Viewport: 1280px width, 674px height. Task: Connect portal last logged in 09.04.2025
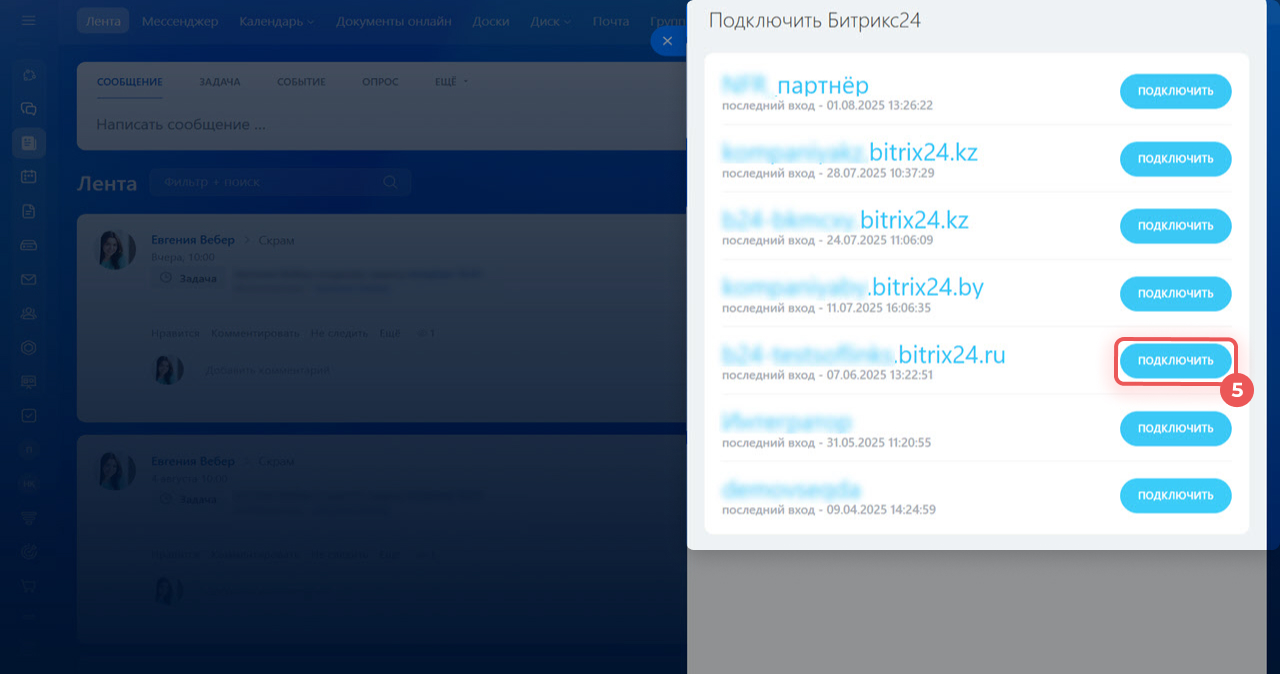click(x=1175, y=495)
